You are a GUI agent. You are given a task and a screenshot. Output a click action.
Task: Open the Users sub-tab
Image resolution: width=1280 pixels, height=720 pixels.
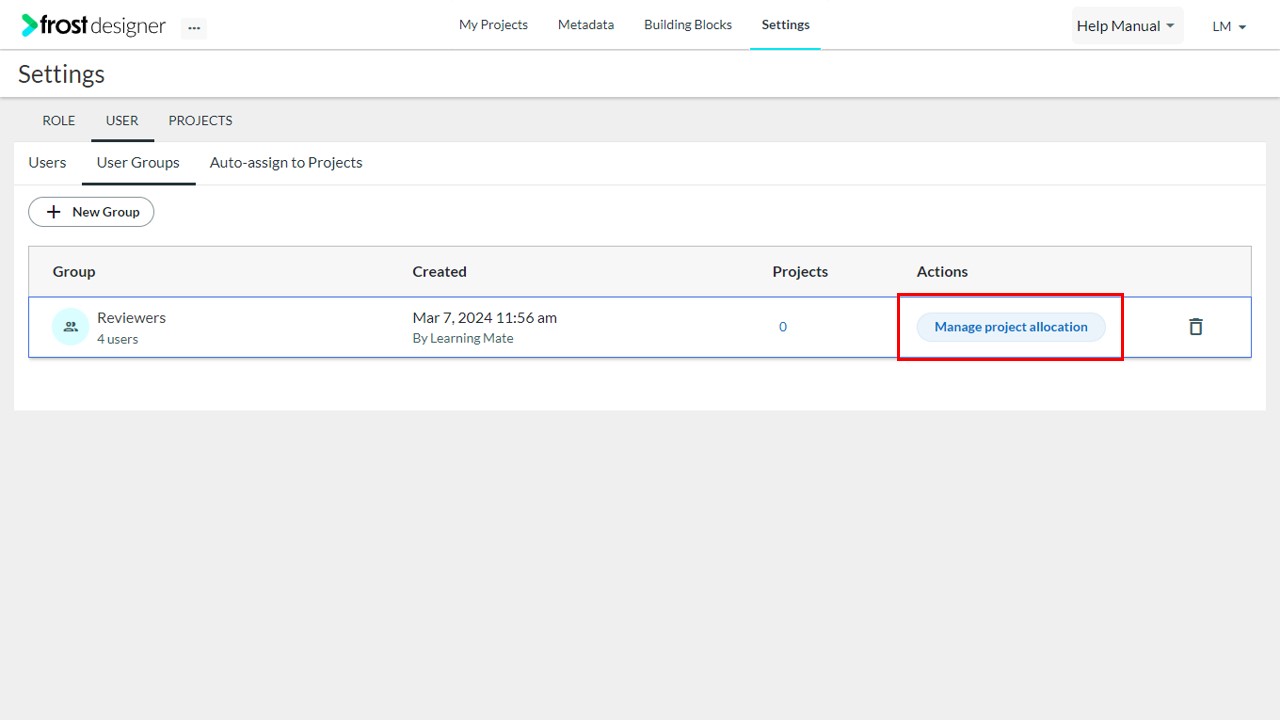click(x=47, y=163)
